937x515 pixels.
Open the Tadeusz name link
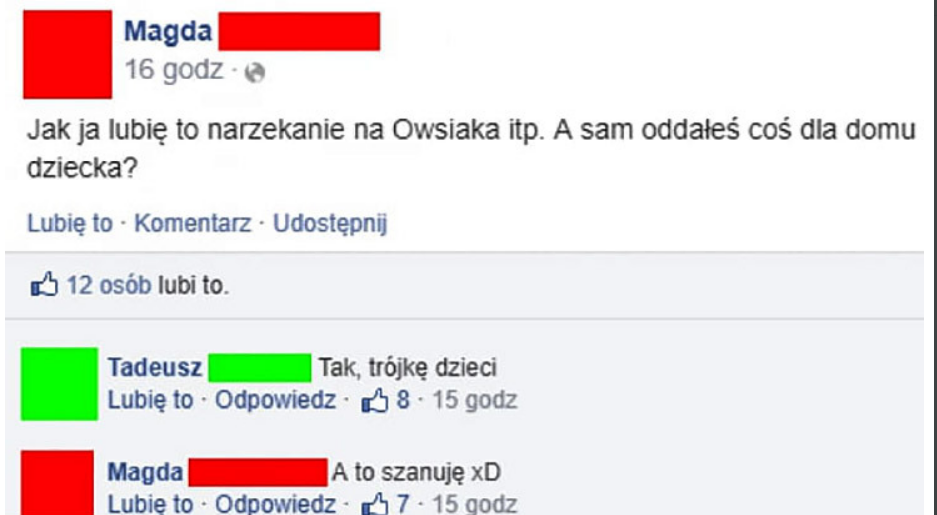[155, 367]
